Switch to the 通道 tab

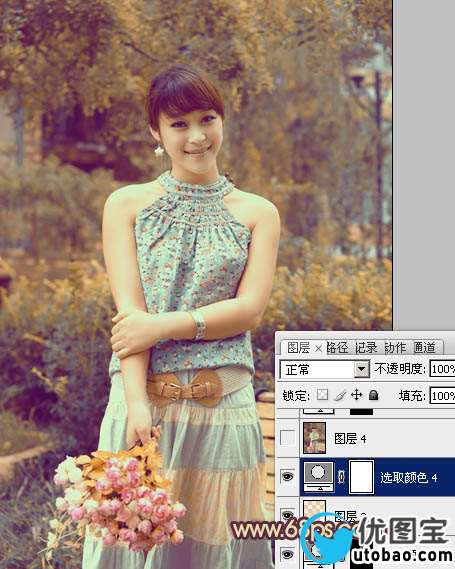(x=424, y=348)
